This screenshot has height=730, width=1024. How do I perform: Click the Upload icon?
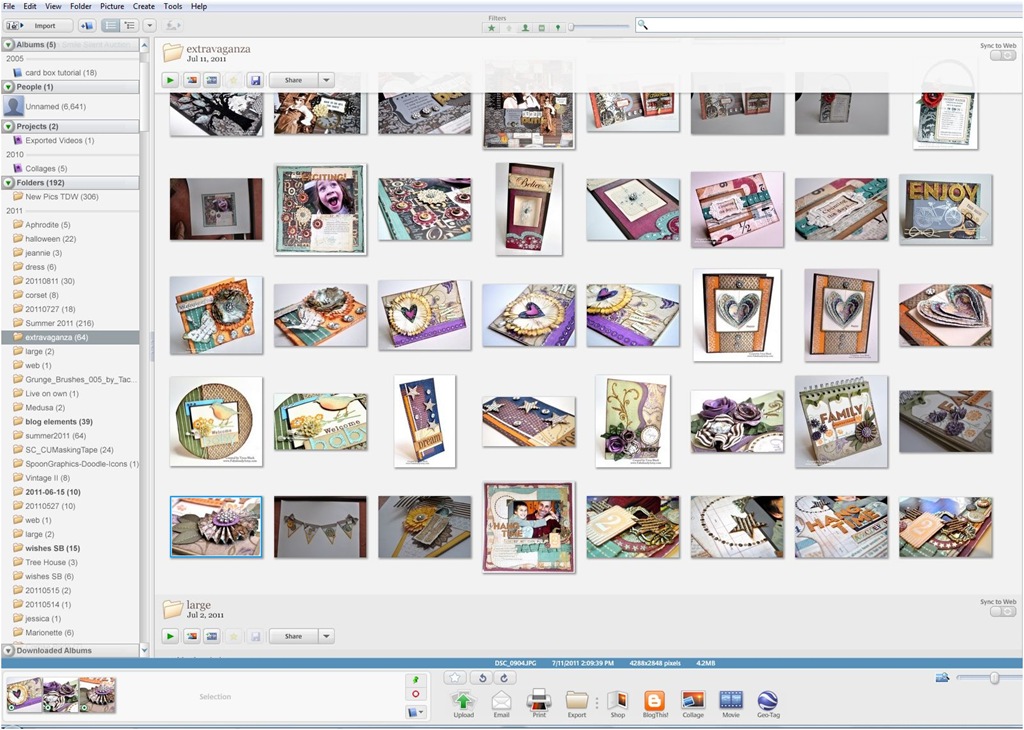(x=463, y=705)
